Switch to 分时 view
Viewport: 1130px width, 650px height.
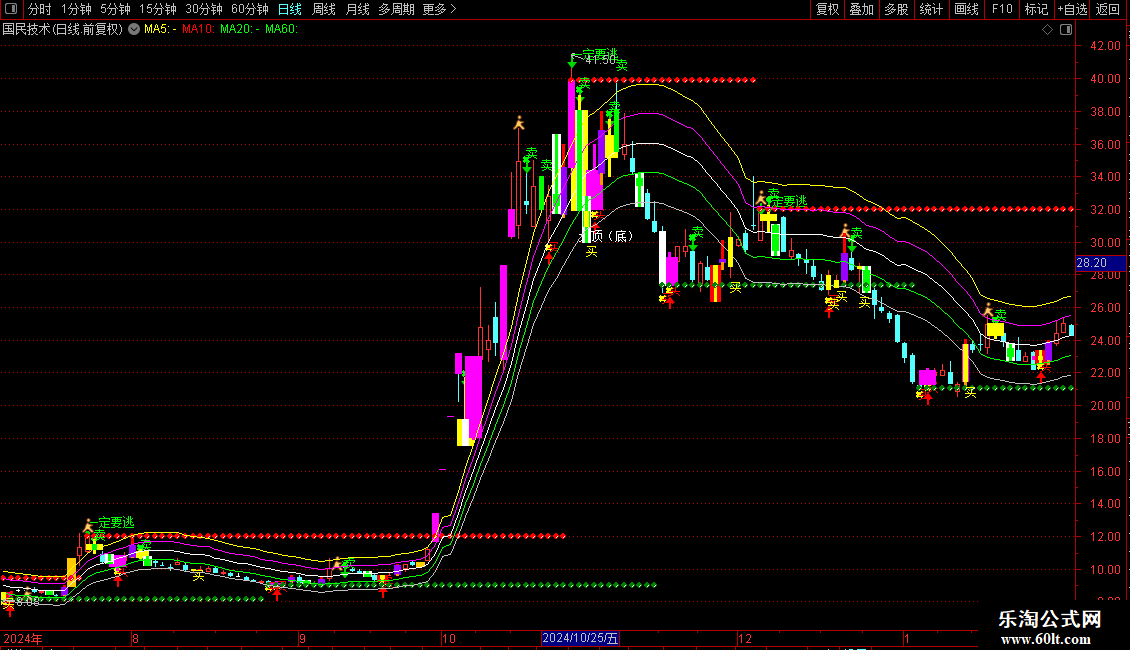(x=40, y=9)
